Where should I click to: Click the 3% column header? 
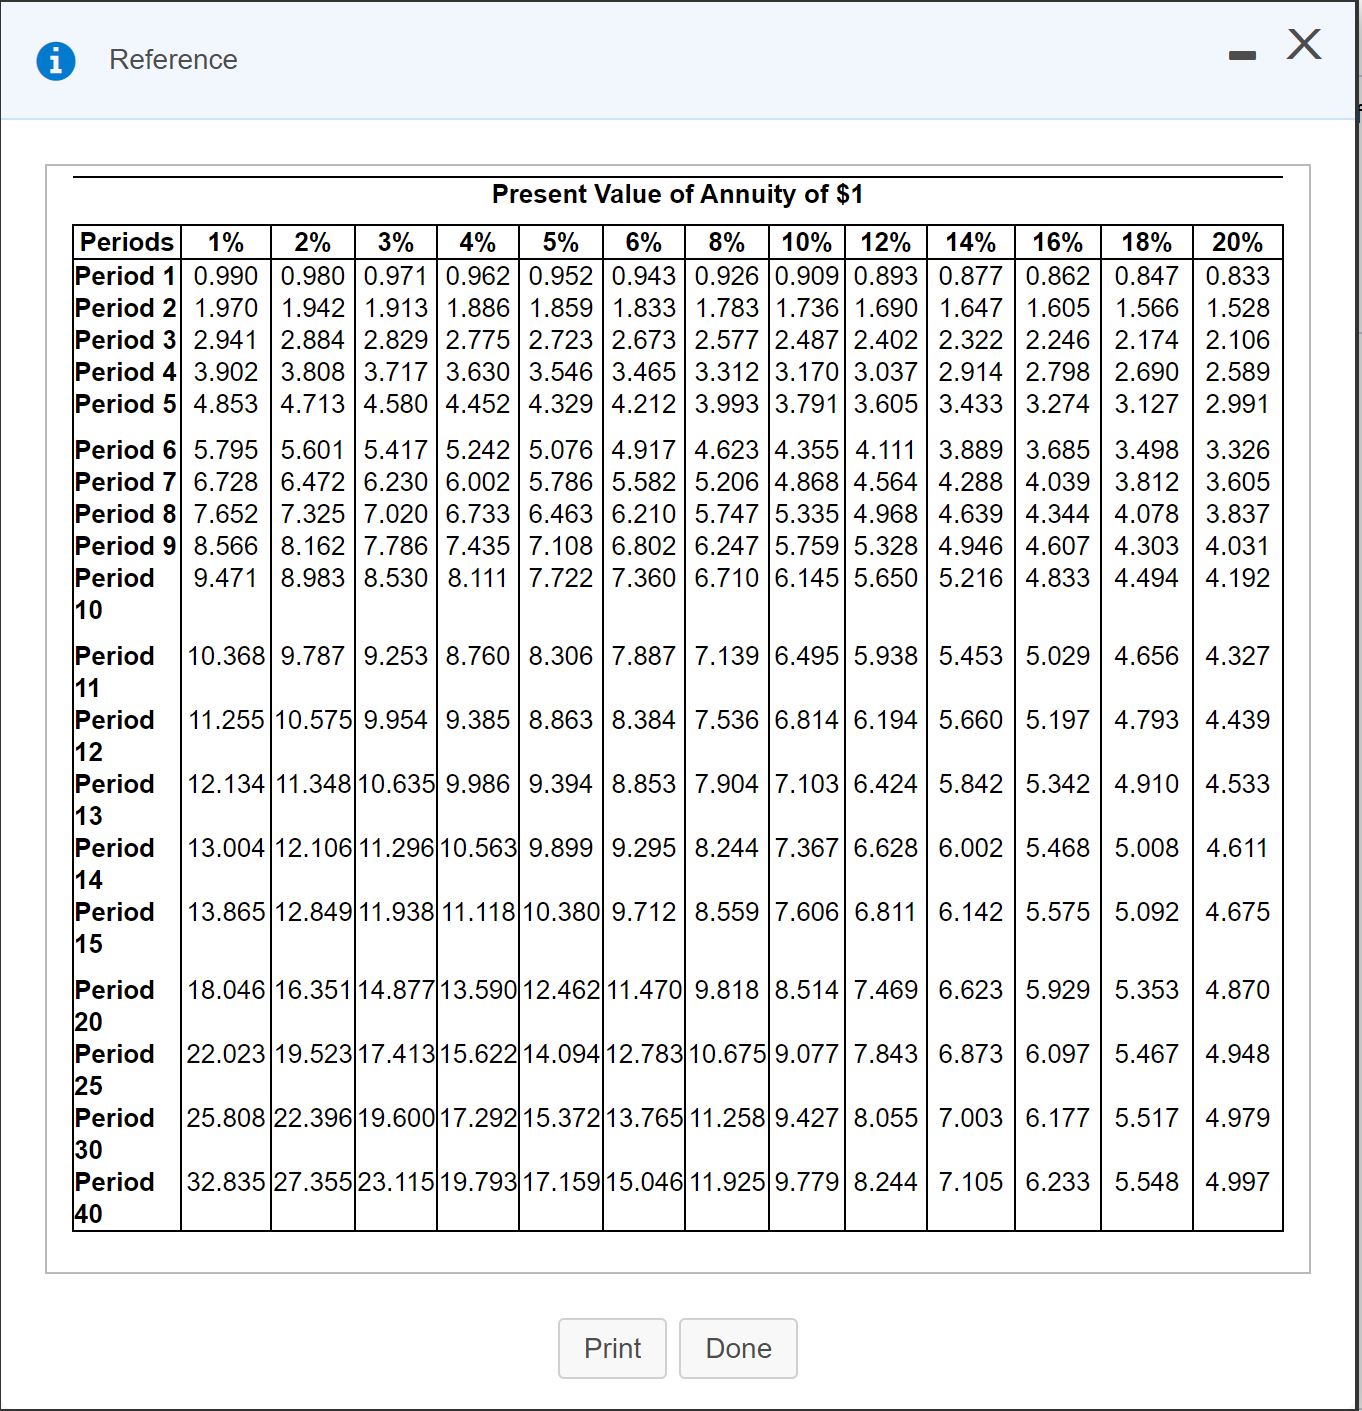tap(396, 242)
